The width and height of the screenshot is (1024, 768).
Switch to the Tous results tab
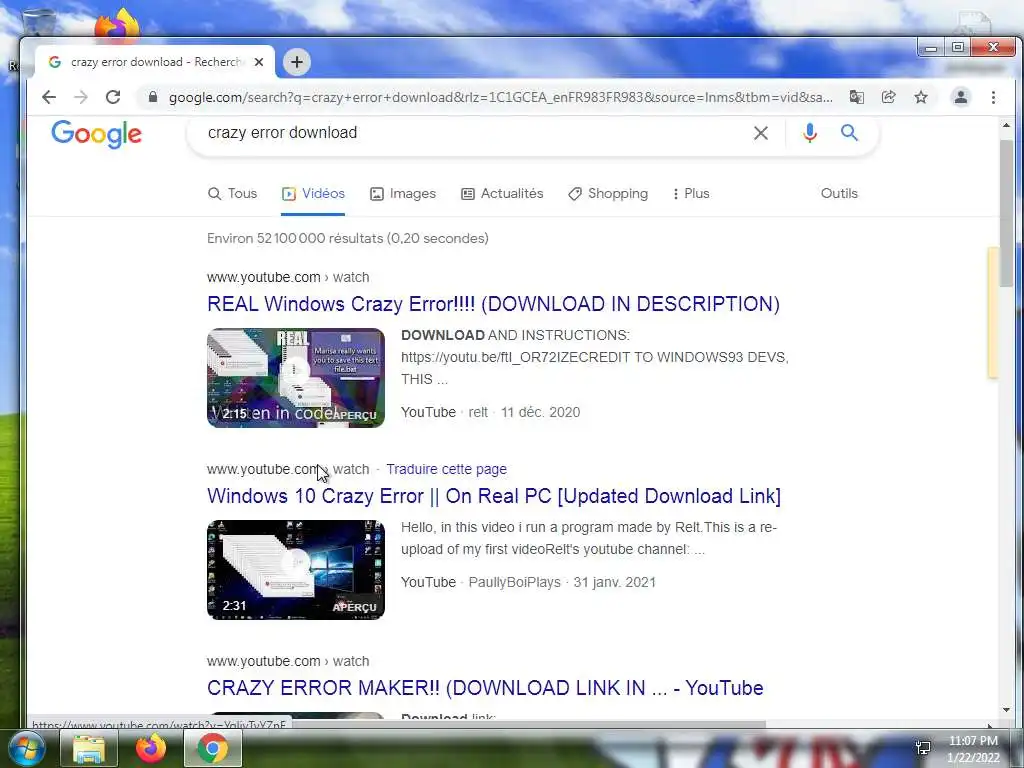tap(232, 194)
